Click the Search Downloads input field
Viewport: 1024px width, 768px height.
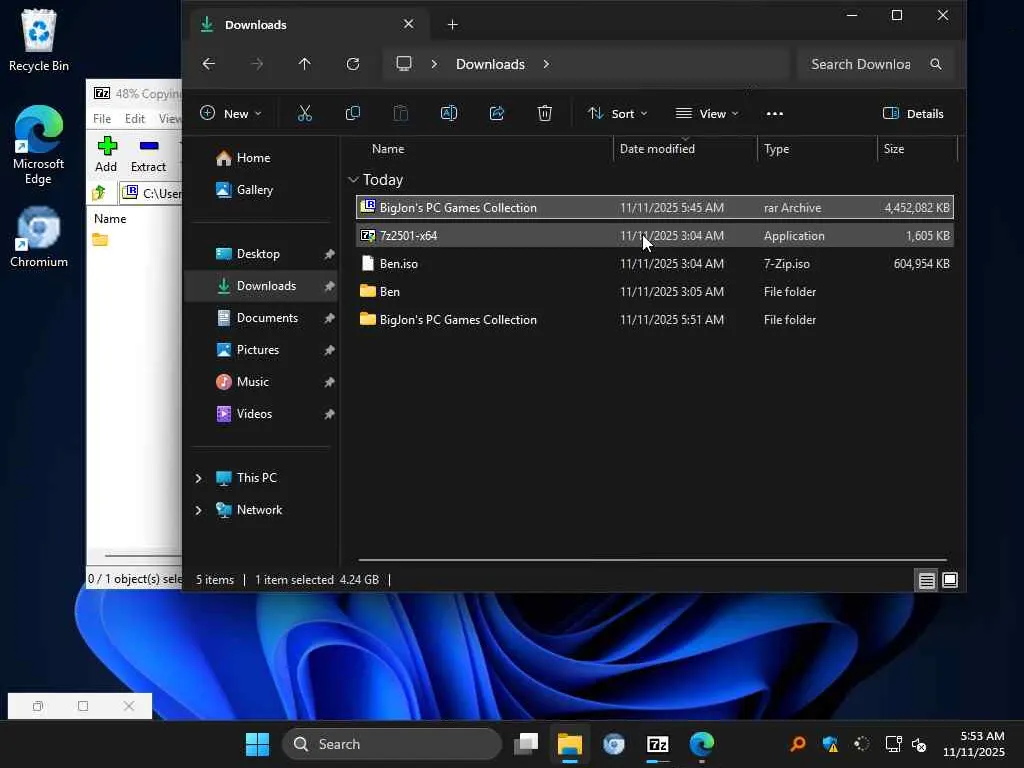coord(861,64)
